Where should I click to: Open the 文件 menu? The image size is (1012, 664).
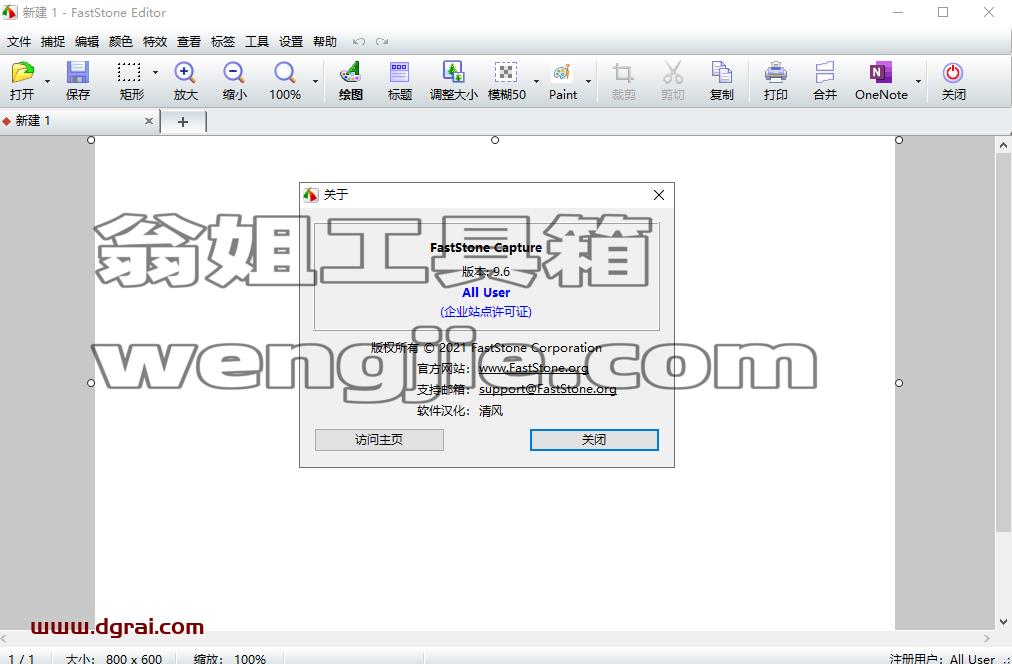pyautogui.click(x=19, y=41)
